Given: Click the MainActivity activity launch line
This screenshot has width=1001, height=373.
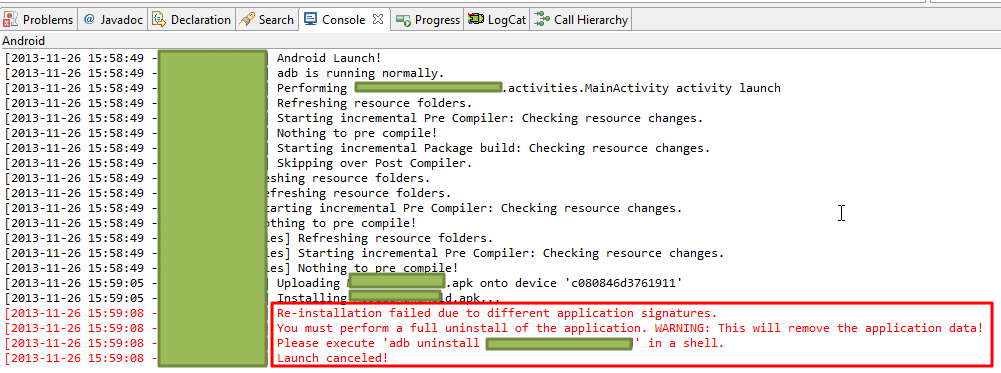Looking at the screenshot, I should pyautogui.click(x=529, y=88).
